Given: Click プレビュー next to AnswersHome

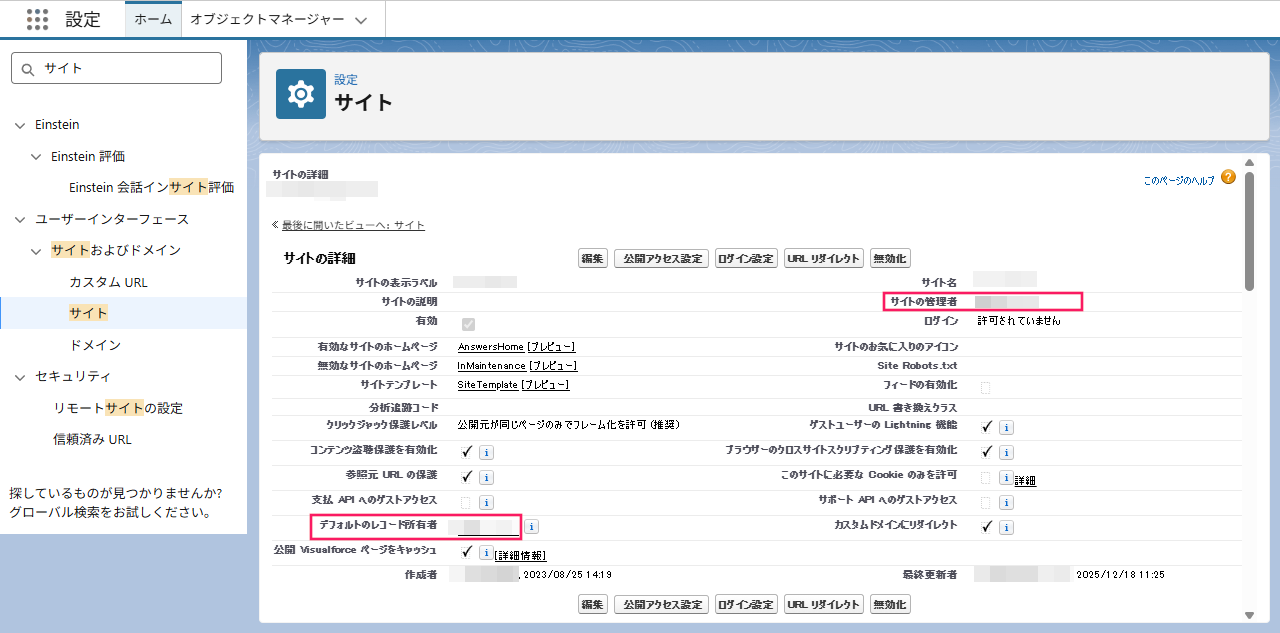Looking at the screenshot, I should pos(551,347).
